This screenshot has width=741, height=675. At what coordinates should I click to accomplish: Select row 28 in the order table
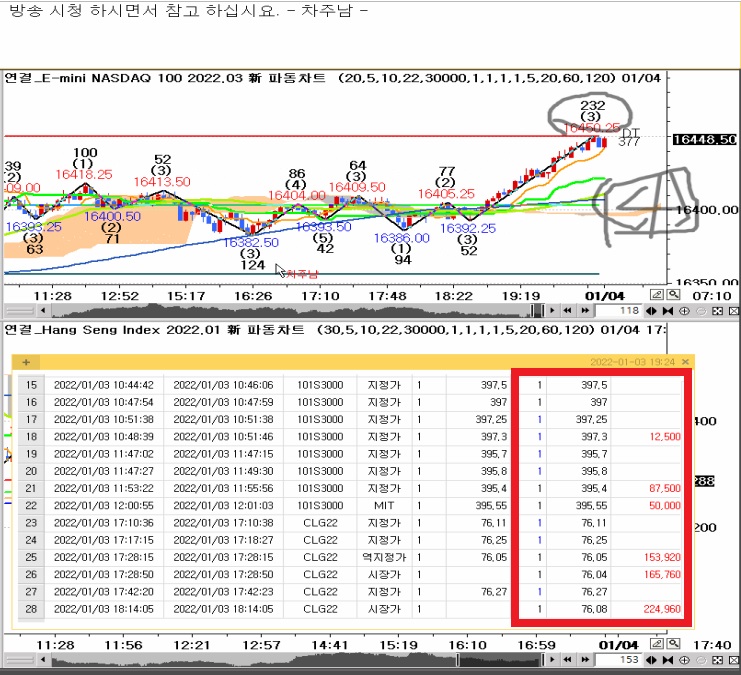click(30, 609)
